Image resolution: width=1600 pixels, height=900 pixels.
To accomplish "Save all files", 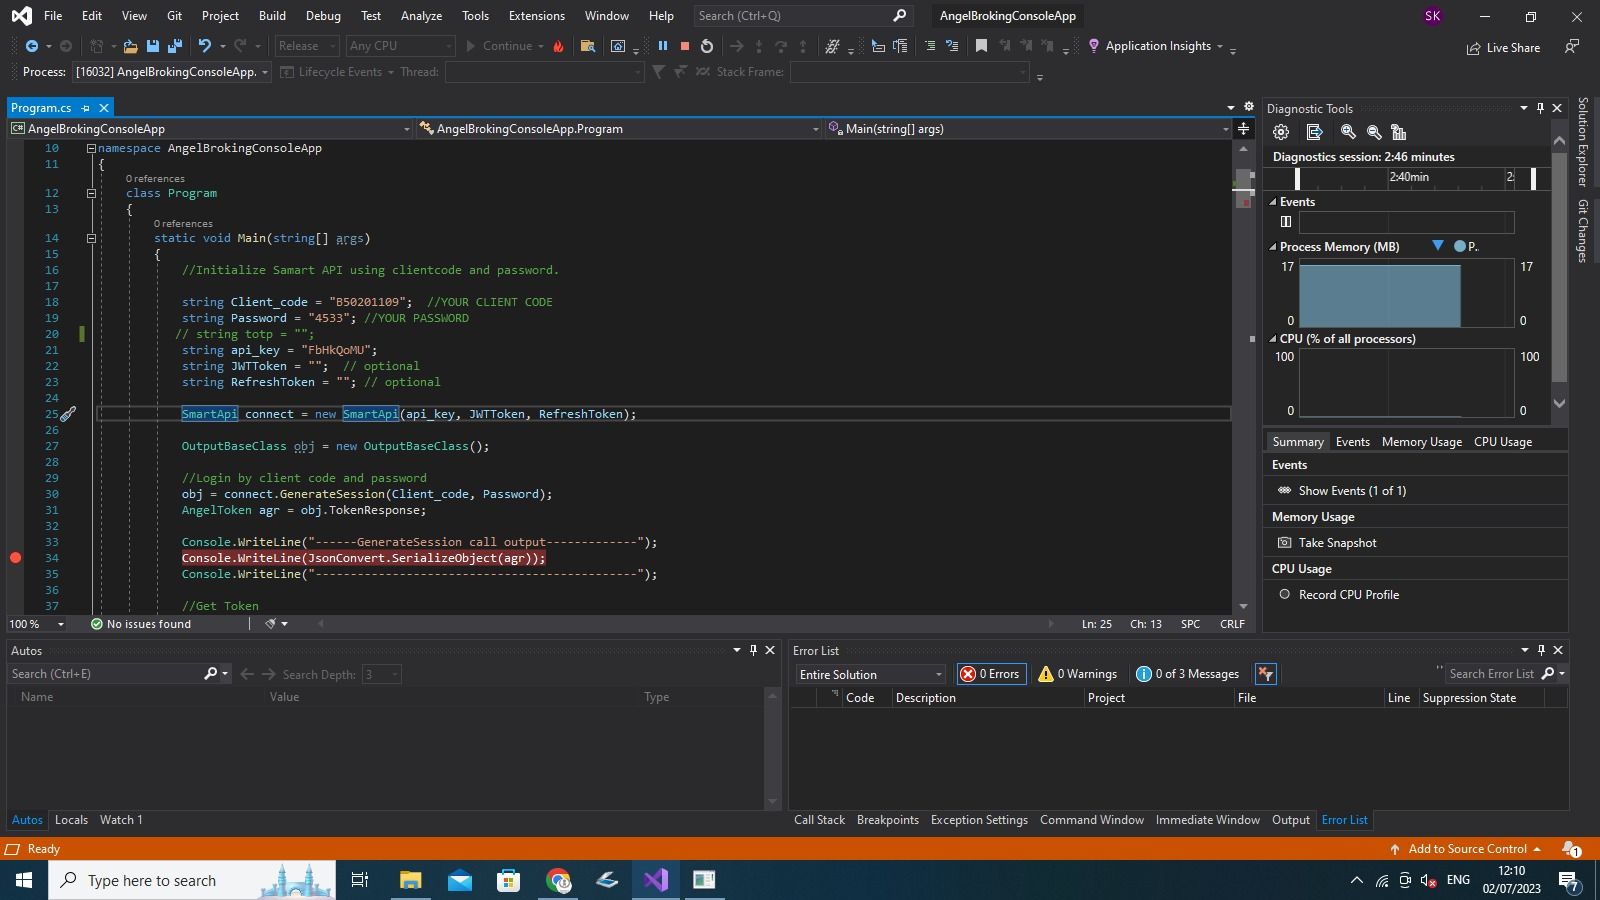I will pos(175,46).
